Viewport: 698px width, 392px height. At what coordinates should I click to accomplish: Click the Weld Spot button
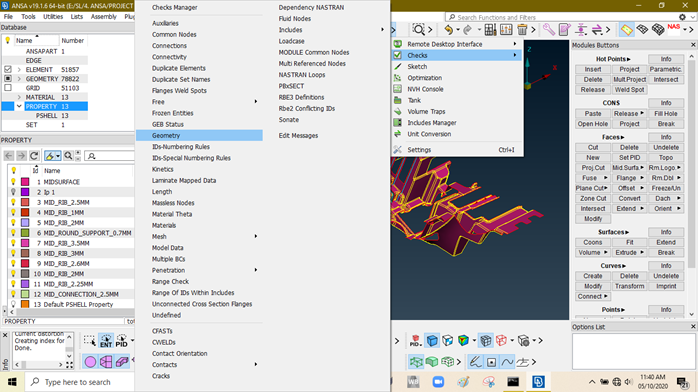[629, 89]
